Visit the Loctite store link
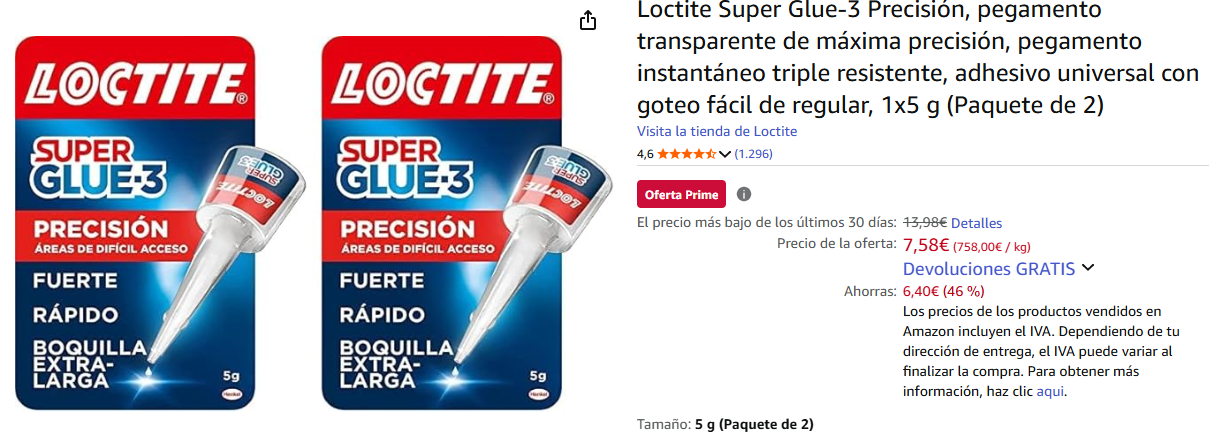The width and height of the screenshot is (1223, 432). [x=717, y=131]
